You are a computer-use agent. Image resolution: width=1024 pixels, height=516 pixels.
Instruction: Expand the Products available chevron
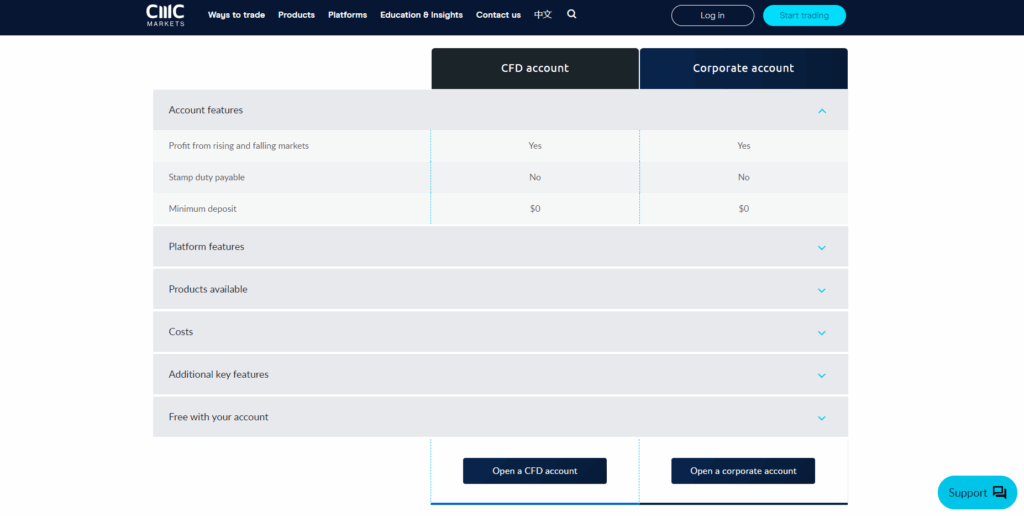[x=822, y=290]
